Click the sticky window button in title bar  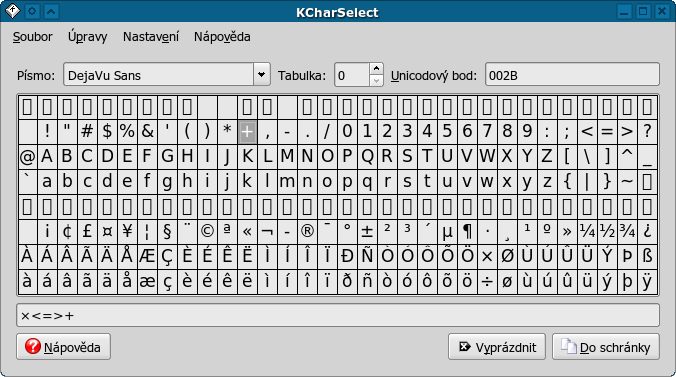pos(32,11)
